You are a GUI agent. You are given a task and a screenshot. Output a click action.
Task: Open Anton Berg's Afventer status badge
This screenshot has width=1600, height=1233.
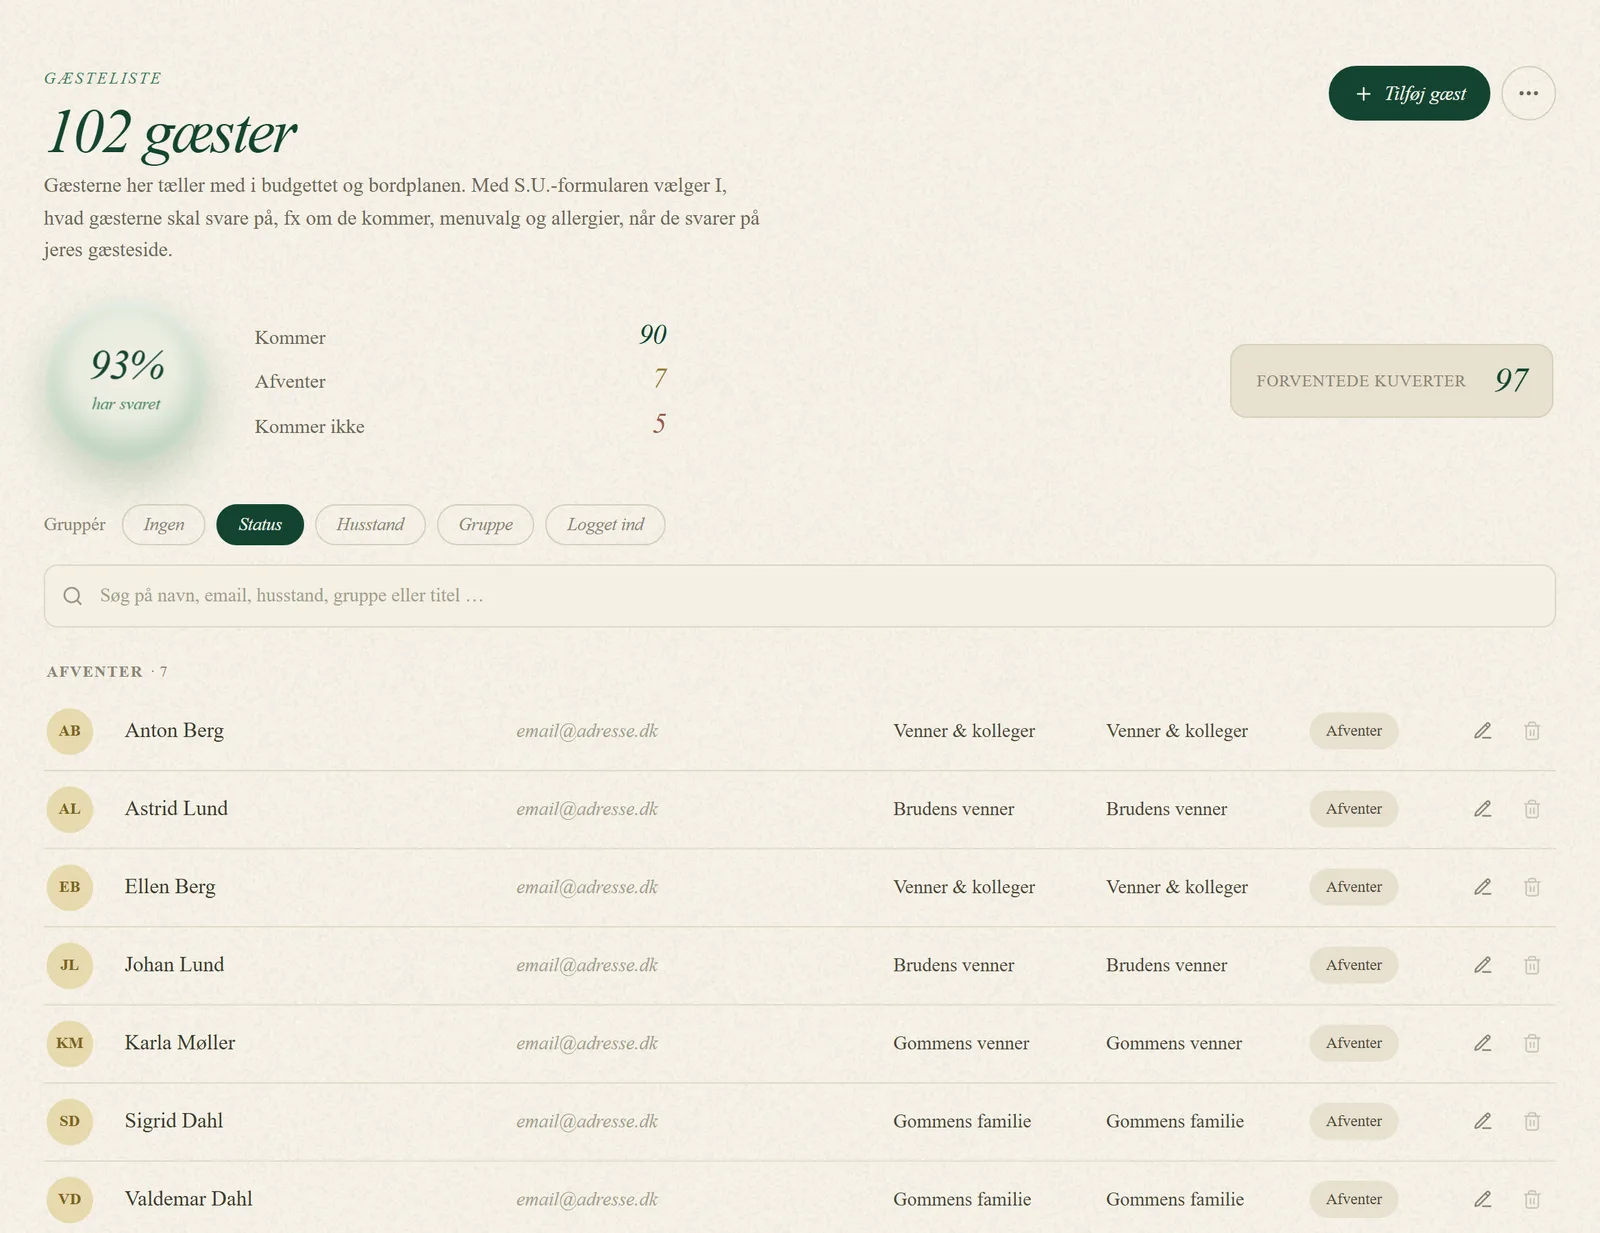1354,731
